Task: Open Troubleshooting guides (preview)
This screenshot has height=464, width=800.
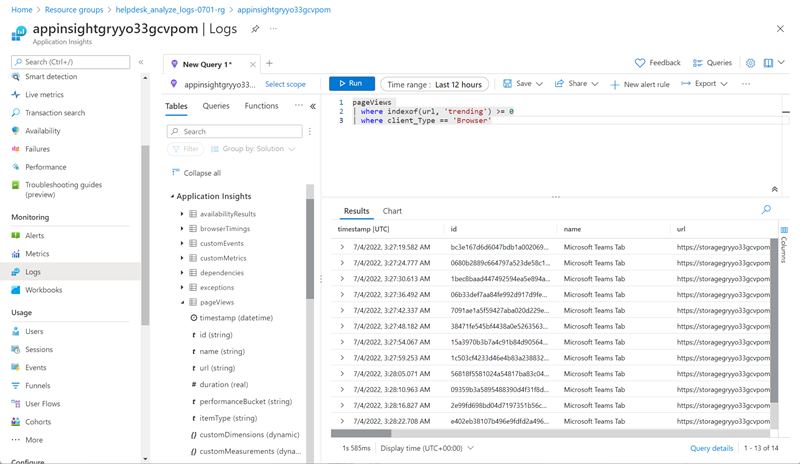Action: 64,189
